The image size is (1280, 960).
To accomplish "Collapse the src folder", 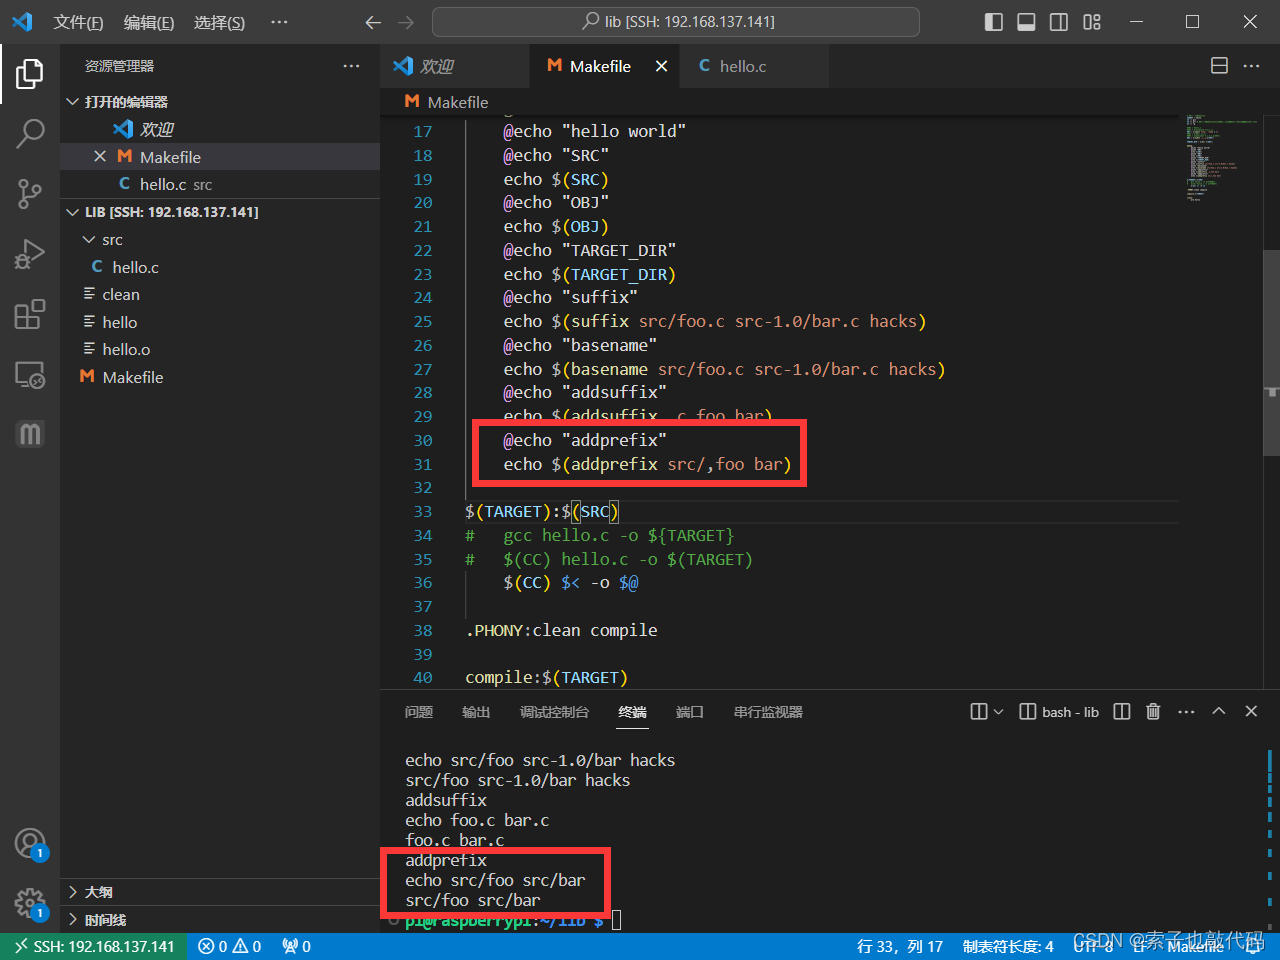I will tap(220, 240).
